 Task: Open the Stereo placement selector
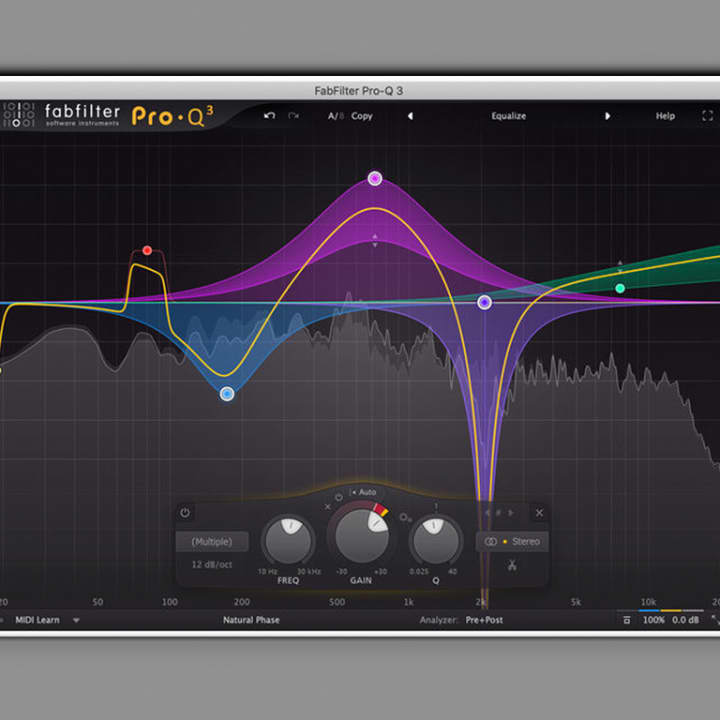pyautogui.click(x=512, y=542)
